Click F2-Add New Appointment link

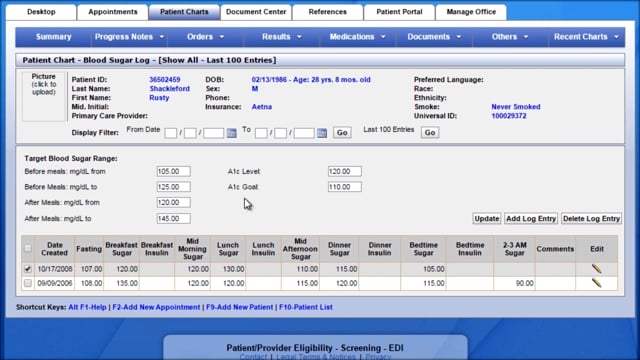pos(156,307)
